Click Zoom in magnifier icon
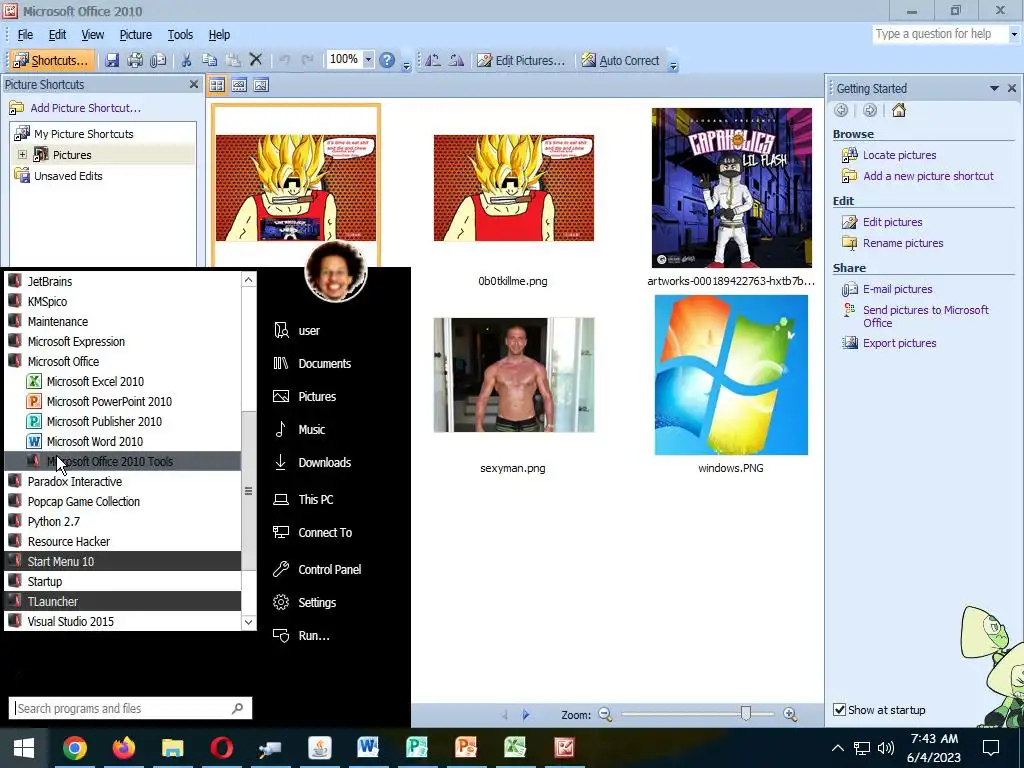The image size is (1024, 768). pos(790,714)
